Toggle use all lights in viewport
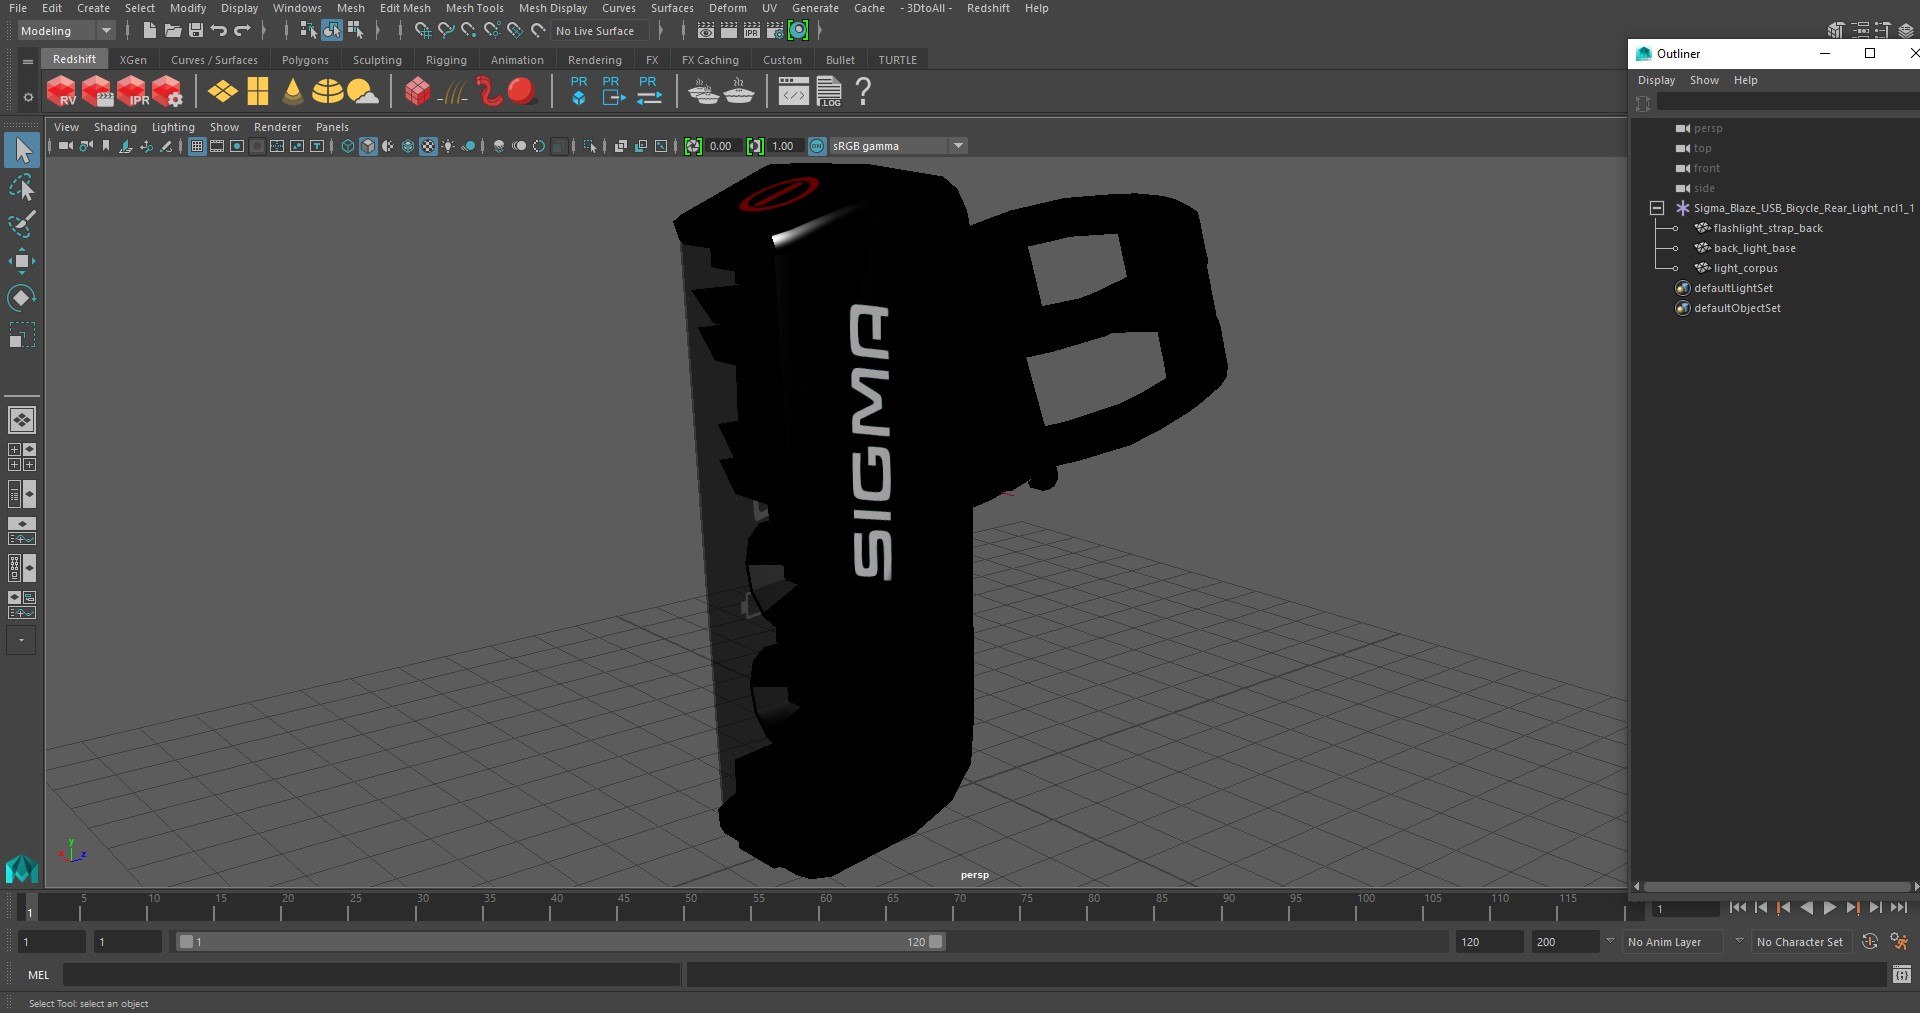The width and height of the screenshot is (1920, 1013). point(448,146)
